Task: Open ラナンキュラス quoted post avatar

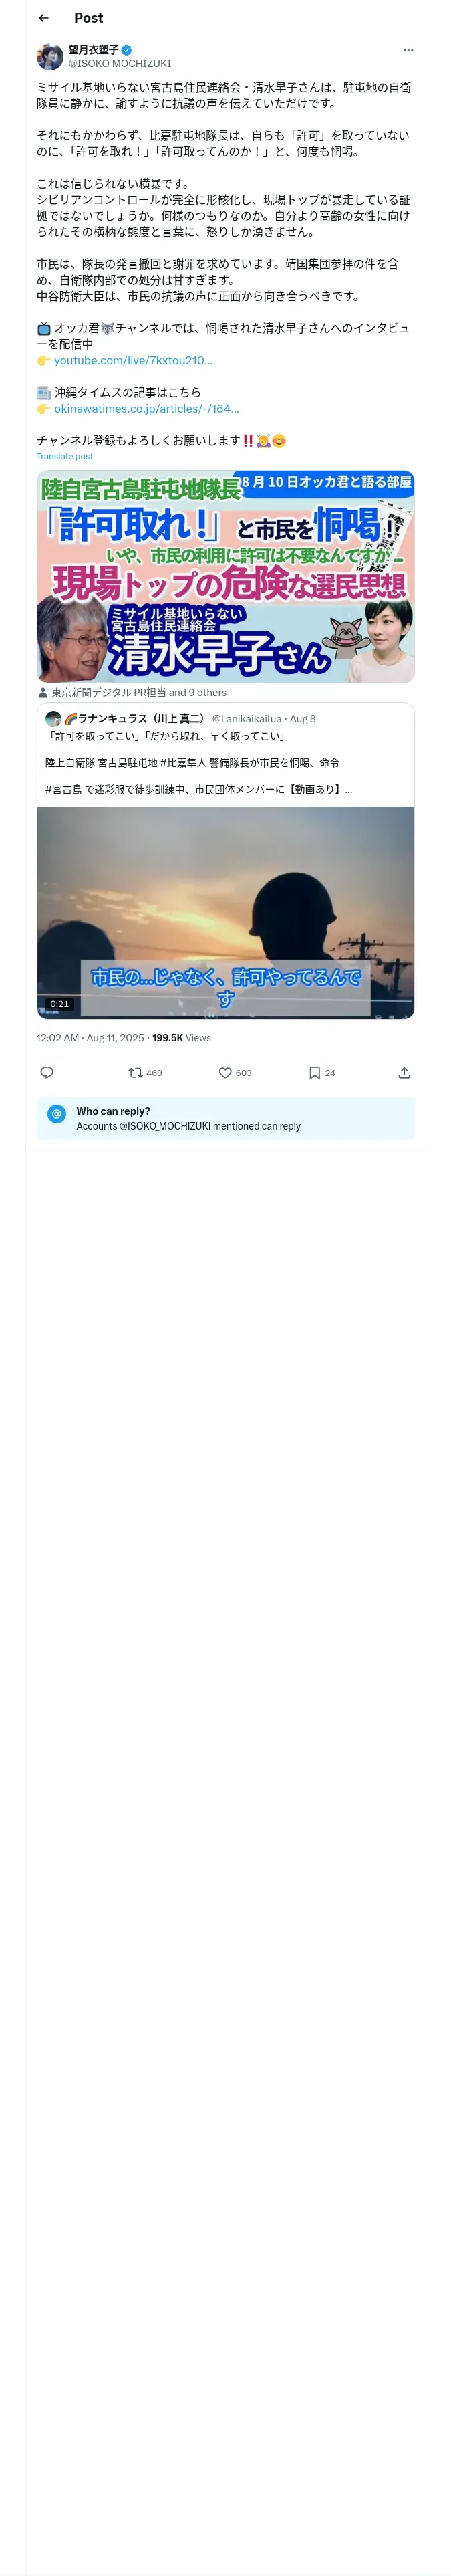Action: [53, 718]
